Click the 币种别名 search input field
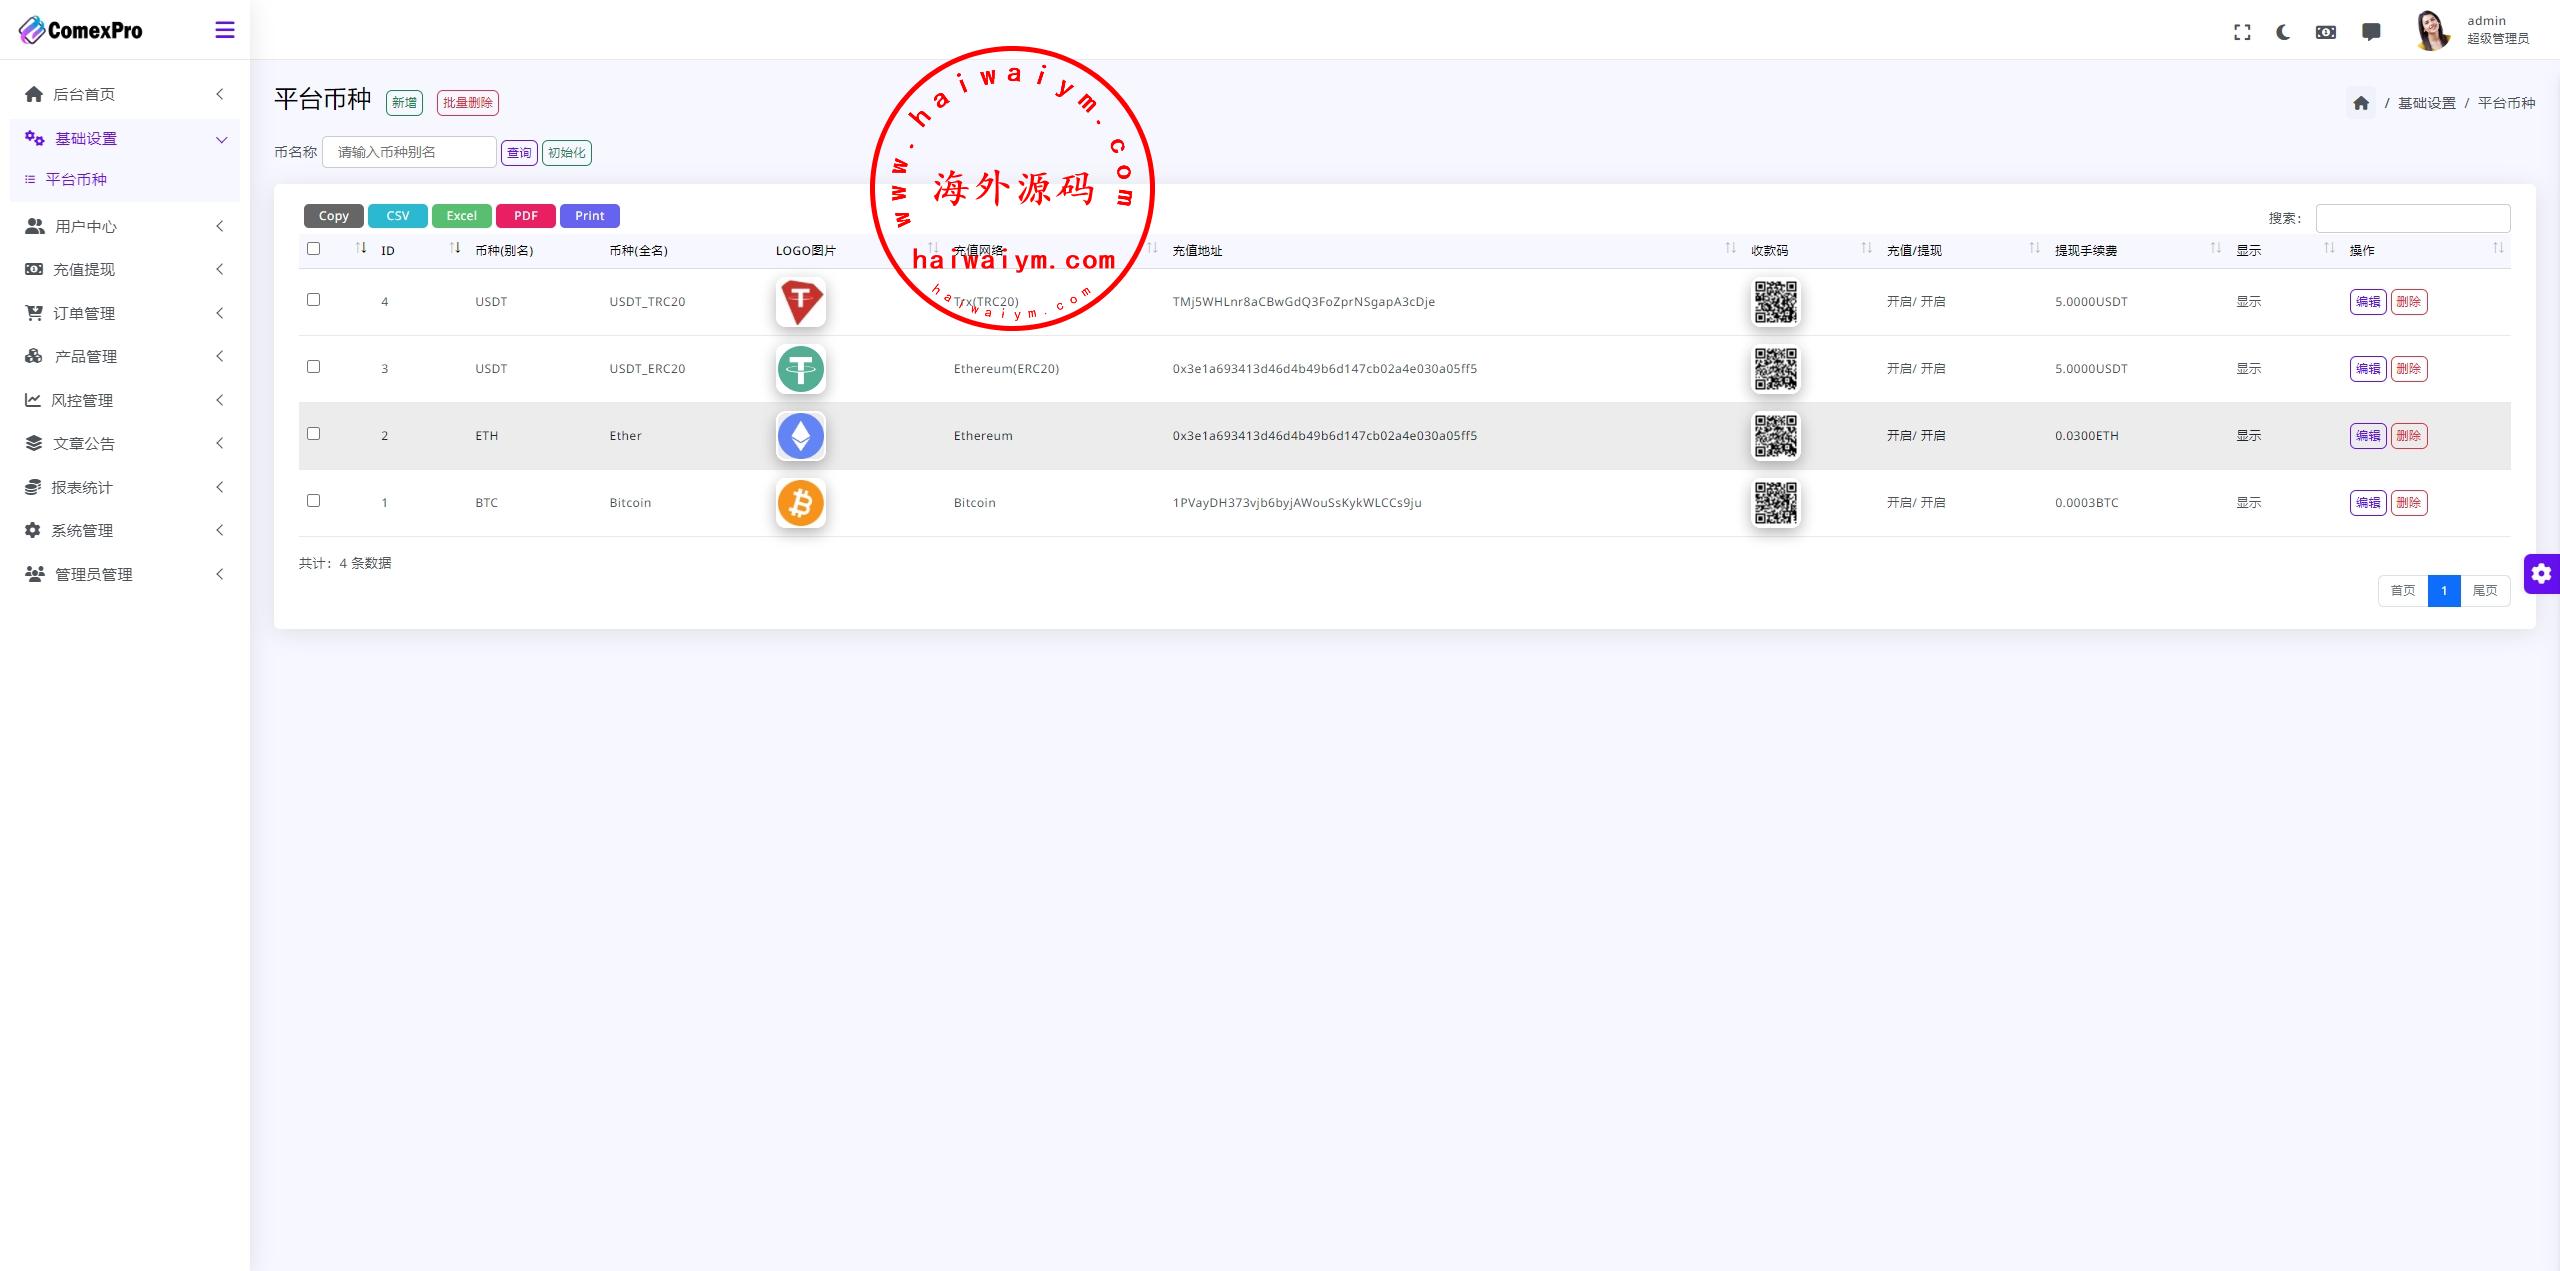This screenshot has width=2560, height=1271. (x=409, y=152)
